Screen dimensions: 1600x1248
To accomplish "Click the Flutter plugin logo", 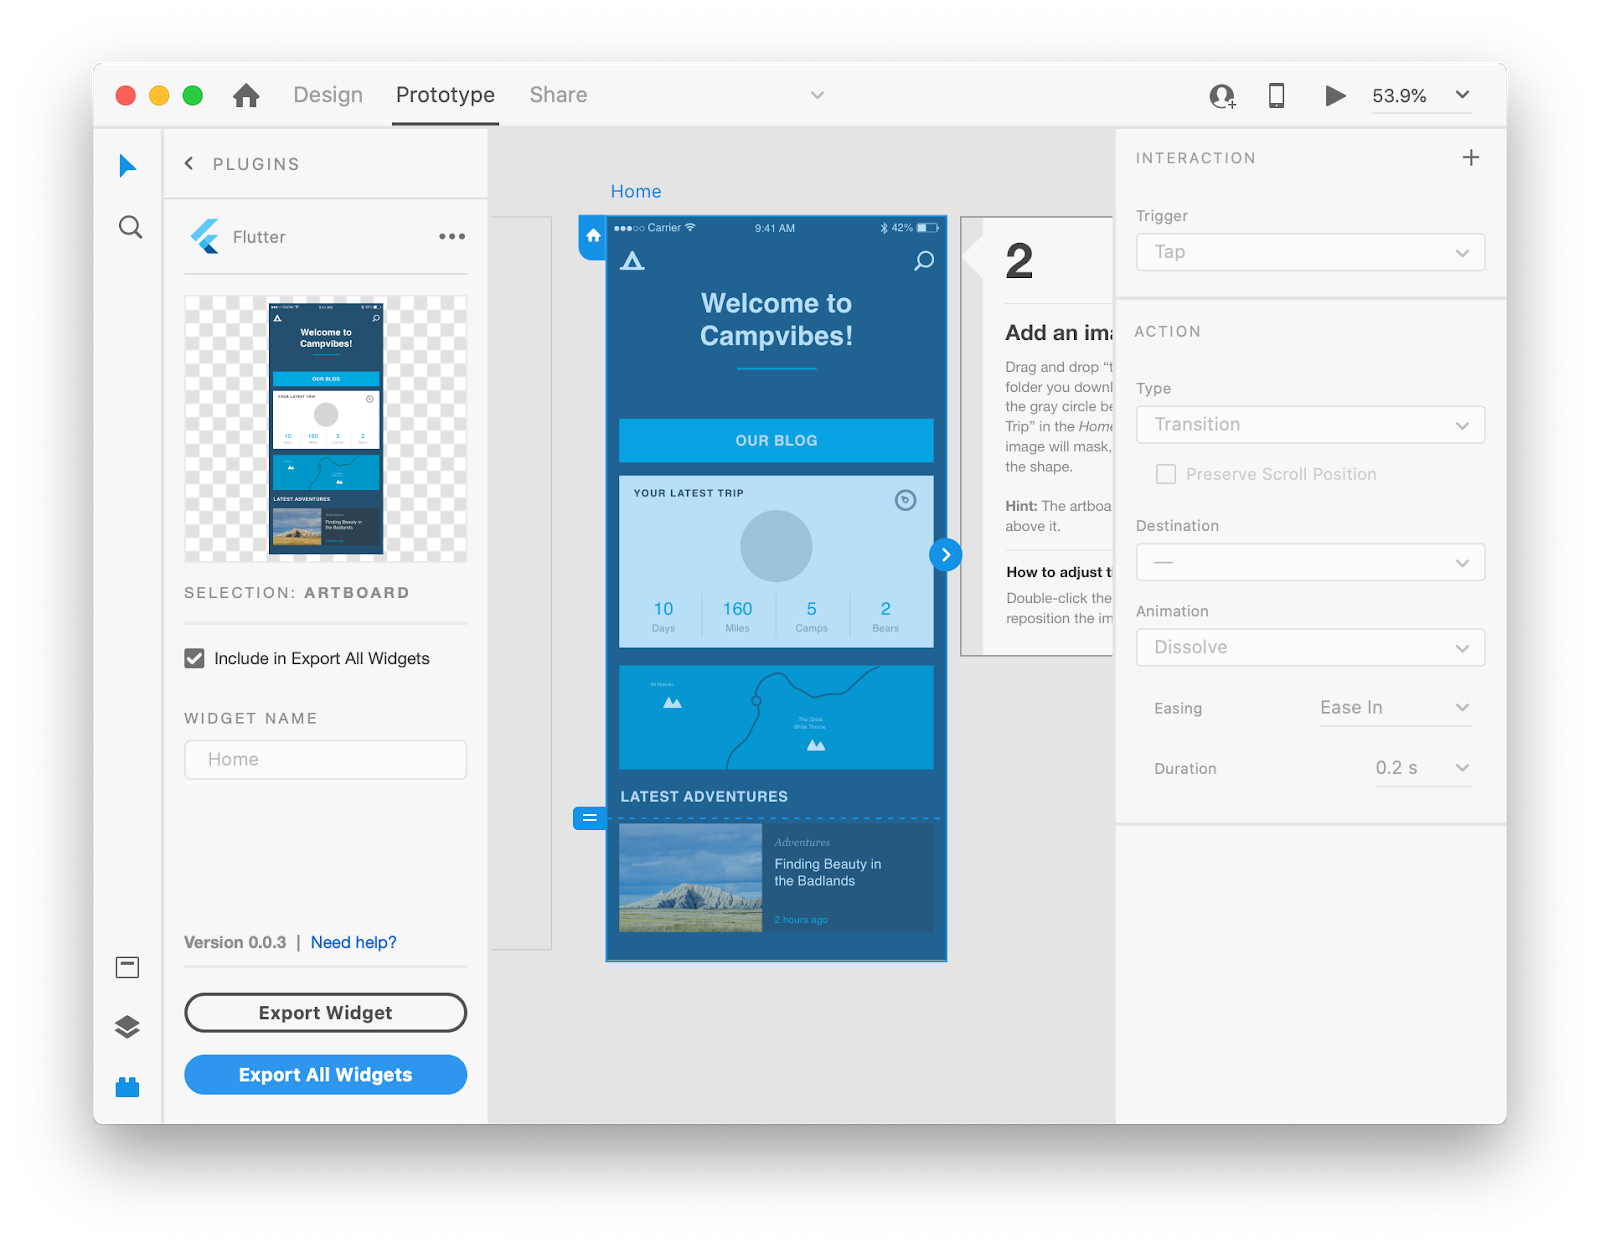I will click(205, 237).
